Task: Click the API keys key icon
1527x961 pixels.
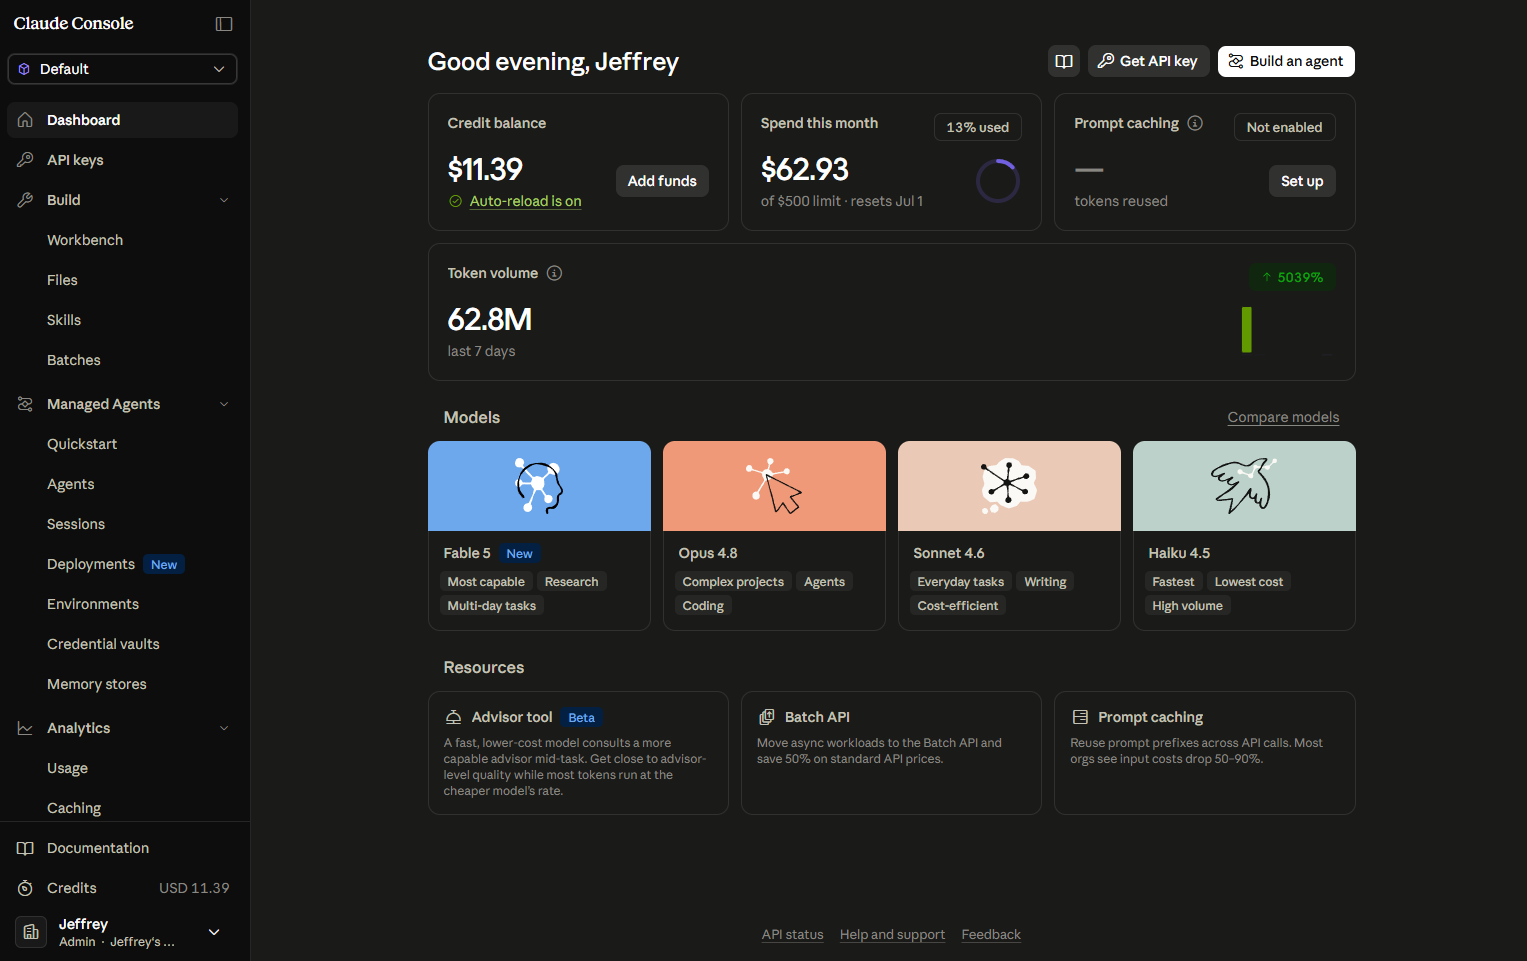Action: point(26,160)
